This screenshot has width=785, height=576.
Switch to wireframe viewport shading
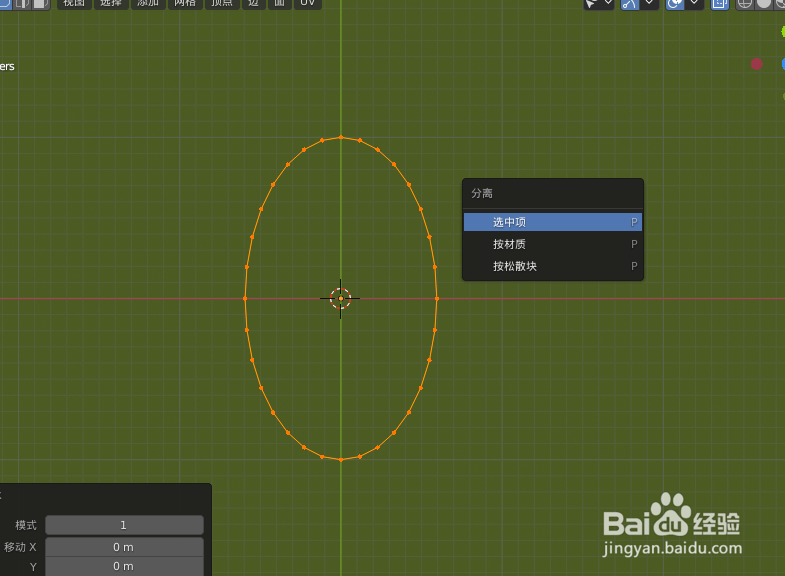pos(744,4)
